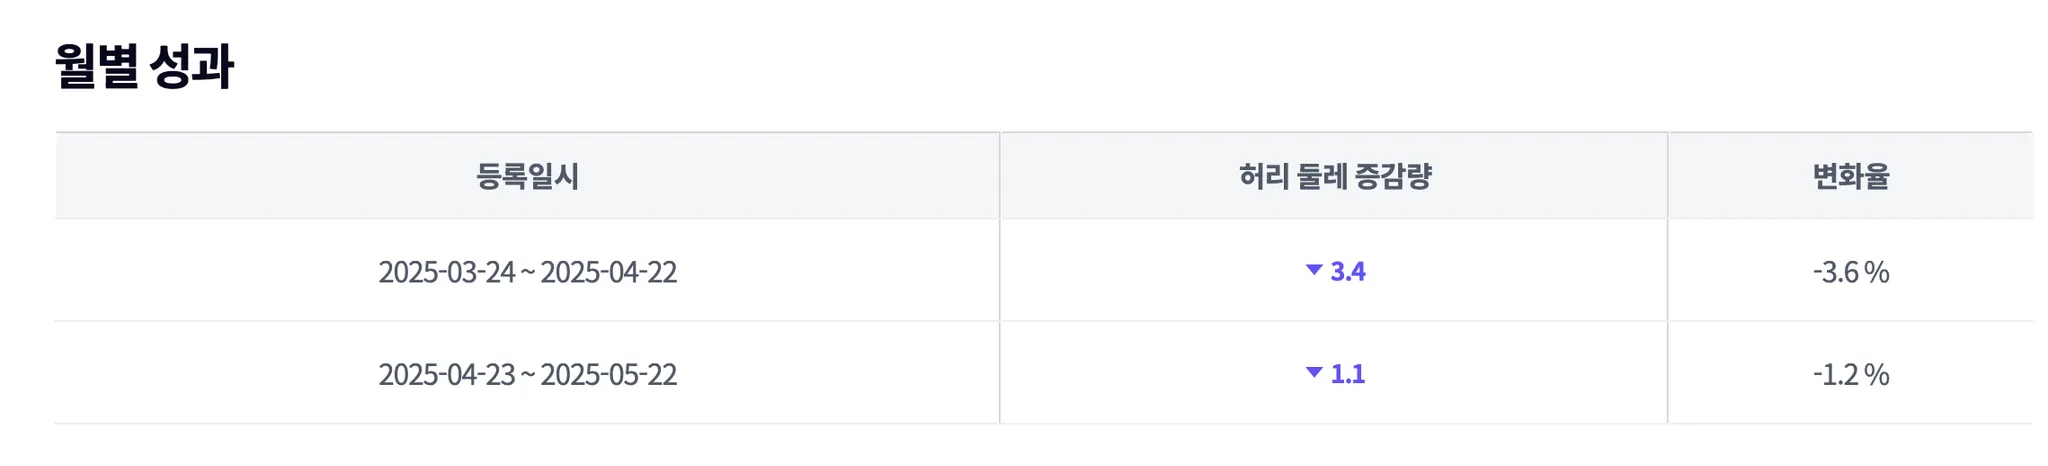Click the word 월별 in the title
This screenshot has height=466, width=2048.
[96, 66]
